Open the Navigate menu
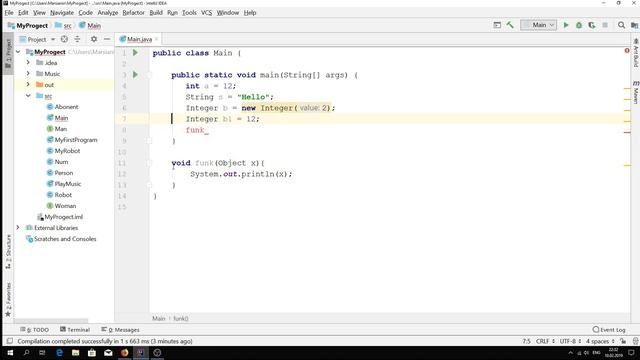Viewport: 640px width, 360px height. click(x=62, y=13)
